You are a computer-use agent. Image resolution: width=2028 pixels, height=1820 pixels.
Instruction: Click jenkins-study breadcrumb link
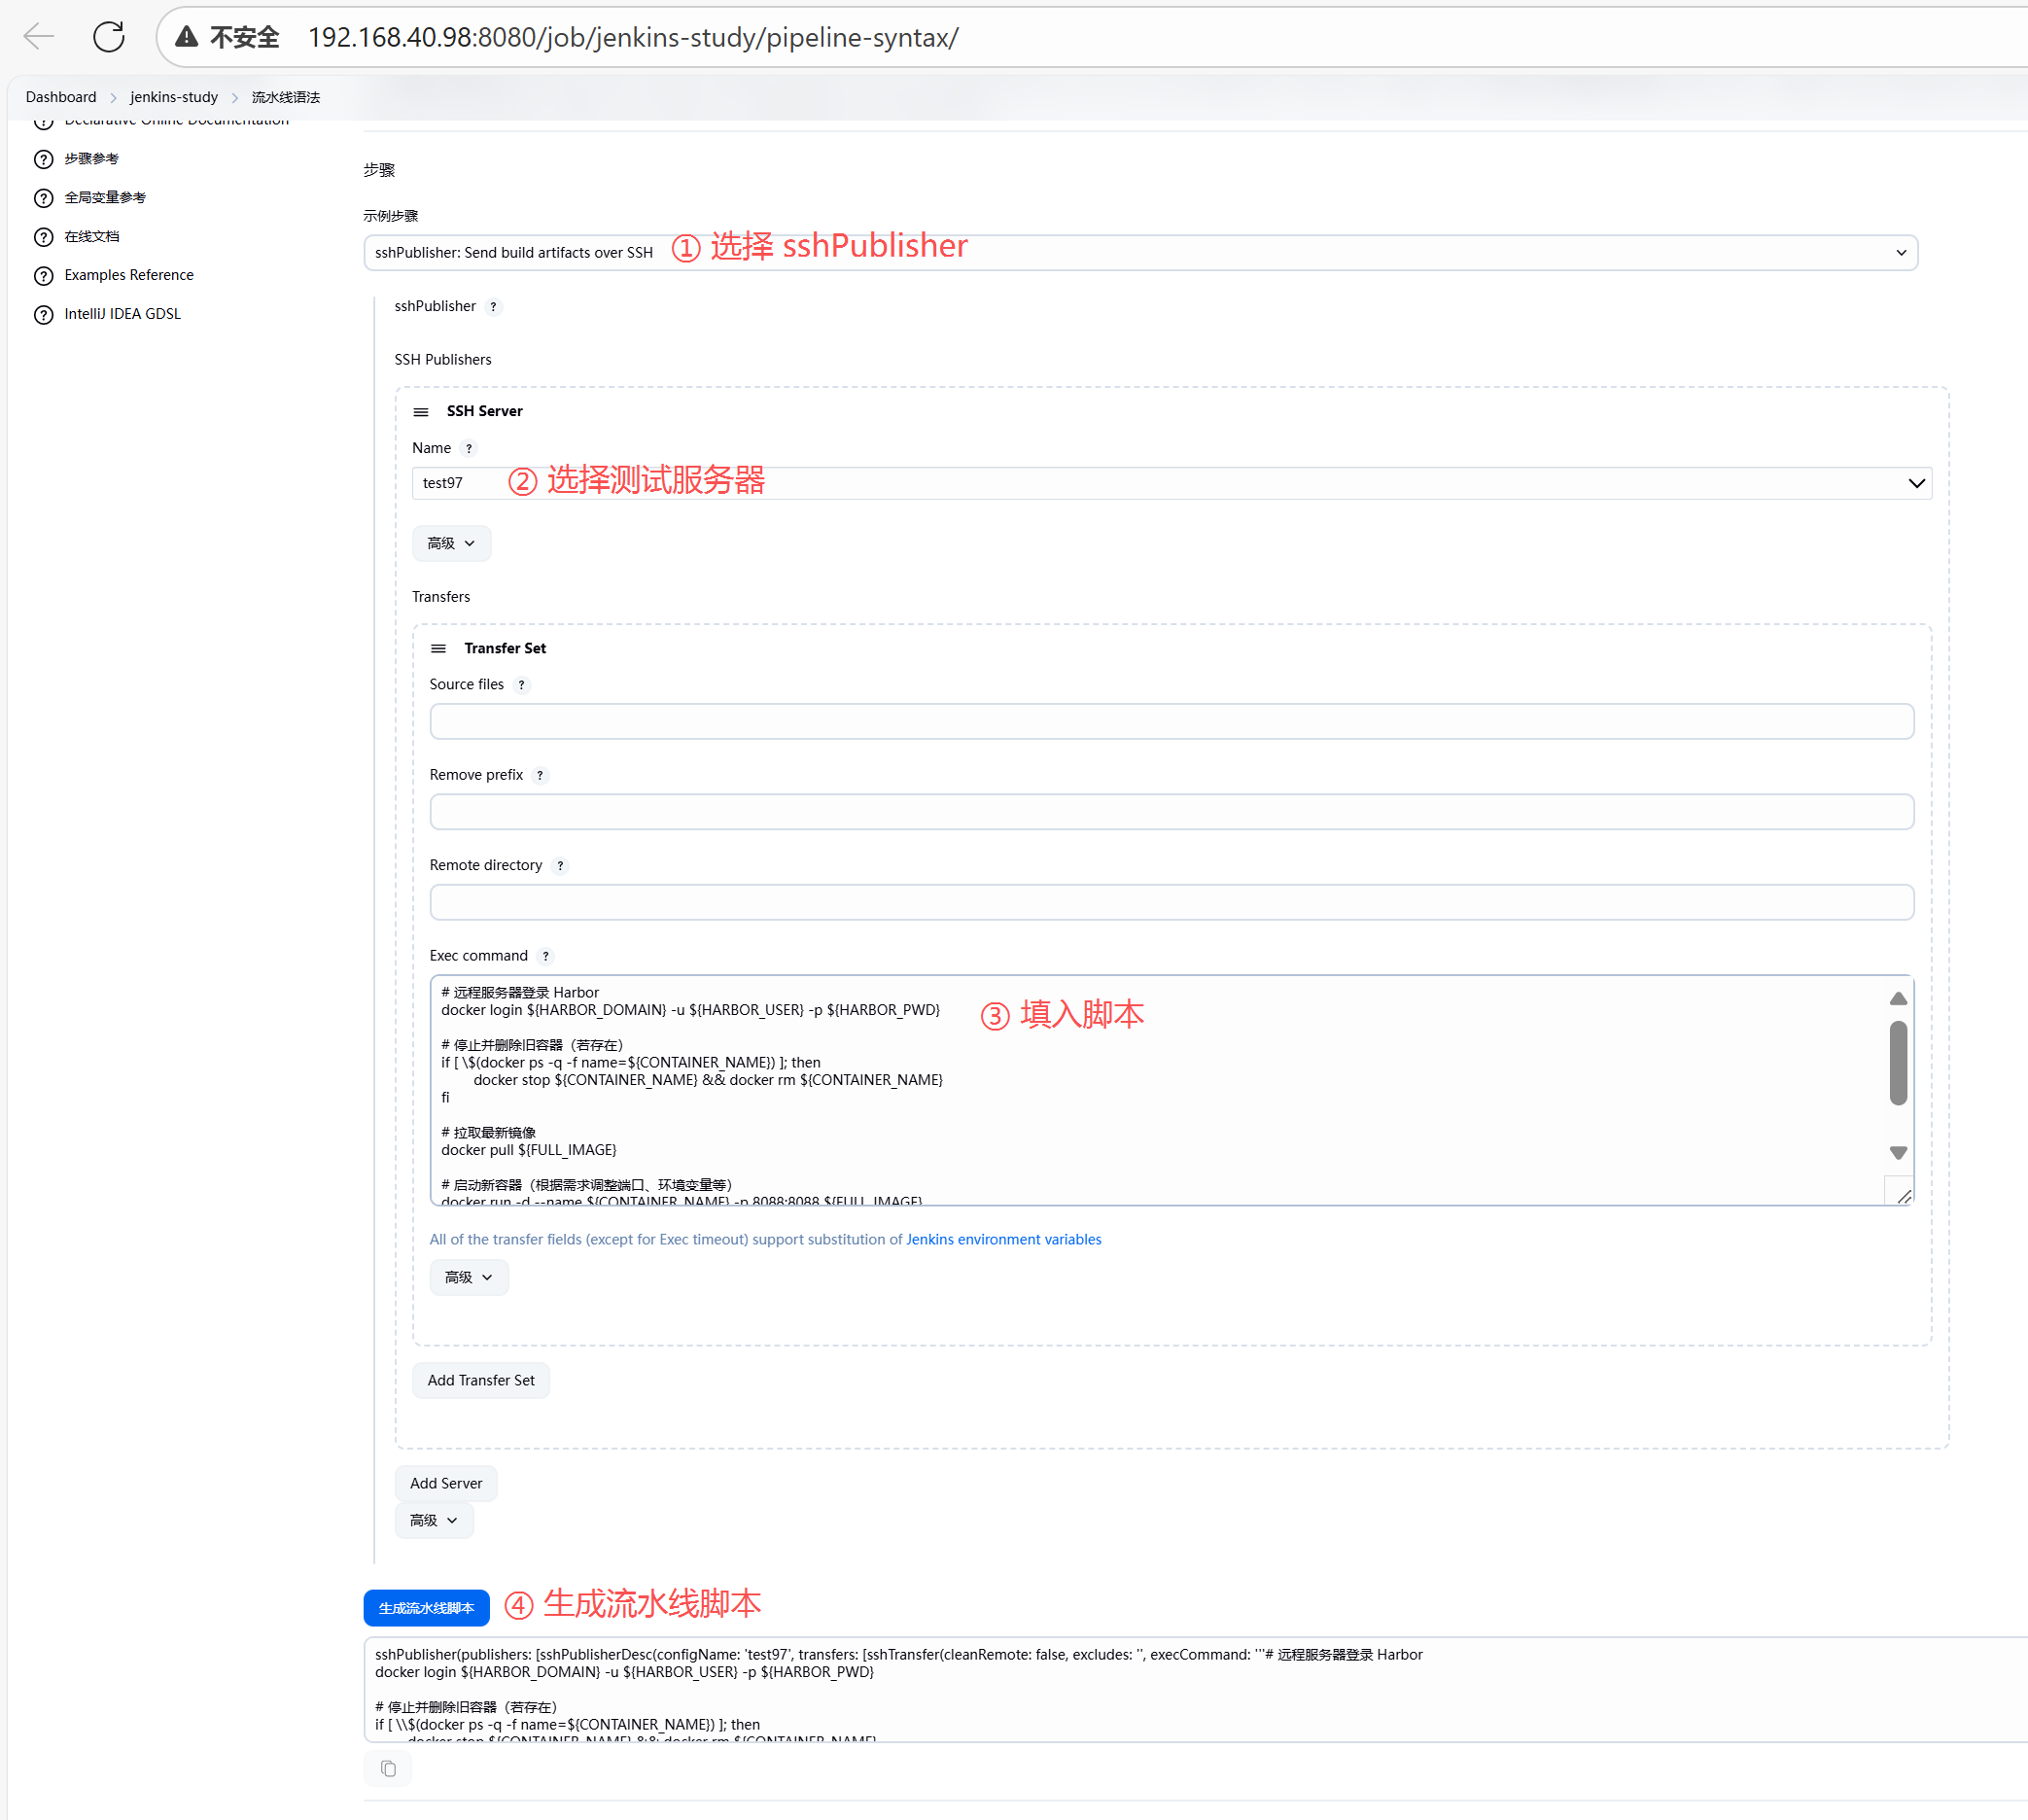[174, 97]
